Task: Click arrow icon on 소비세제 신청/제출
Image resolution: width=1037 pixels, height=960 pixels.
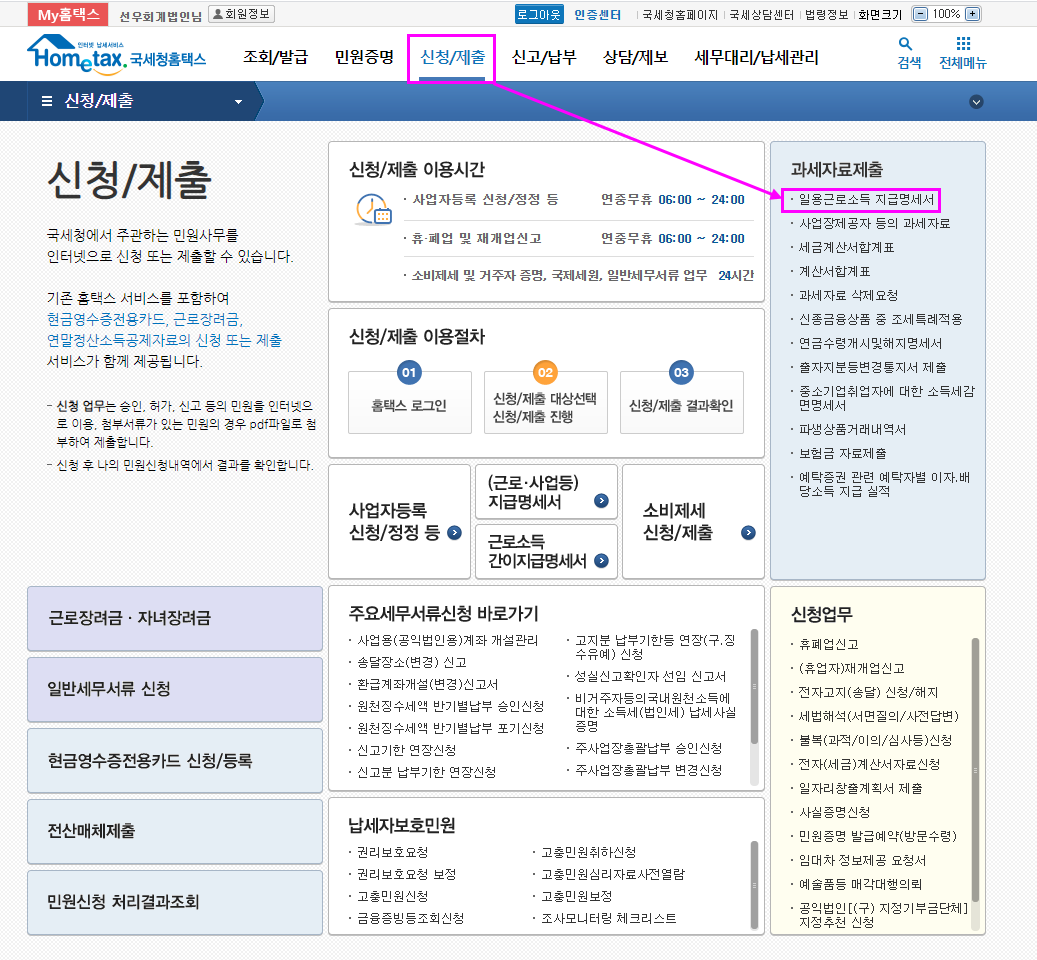Action: (748, 532)
